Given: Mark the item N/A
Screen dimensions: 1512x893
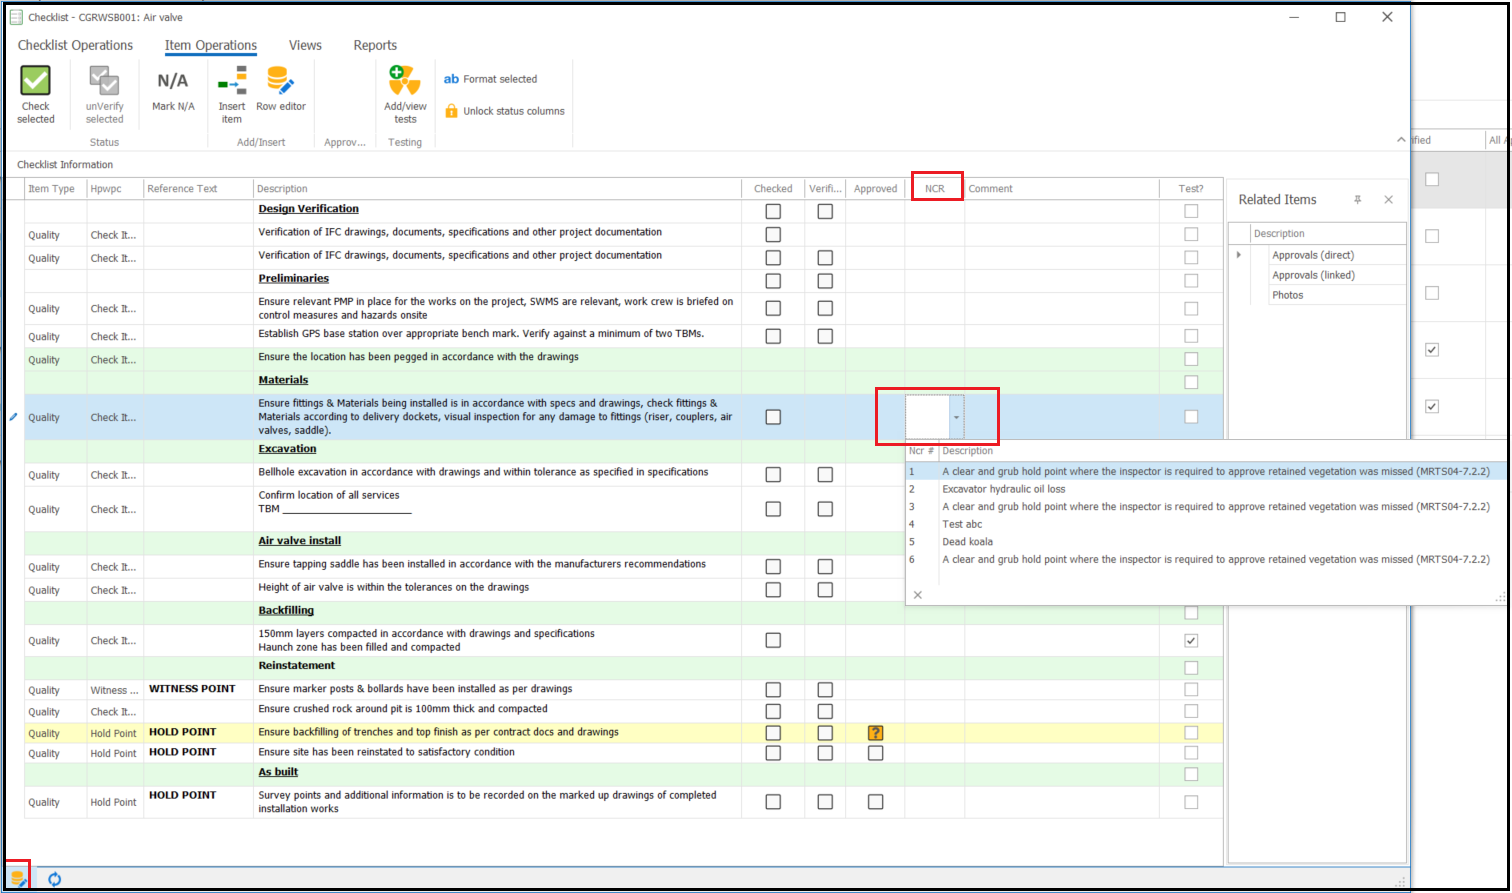Looking at the screenshot, I should (173, 82).
